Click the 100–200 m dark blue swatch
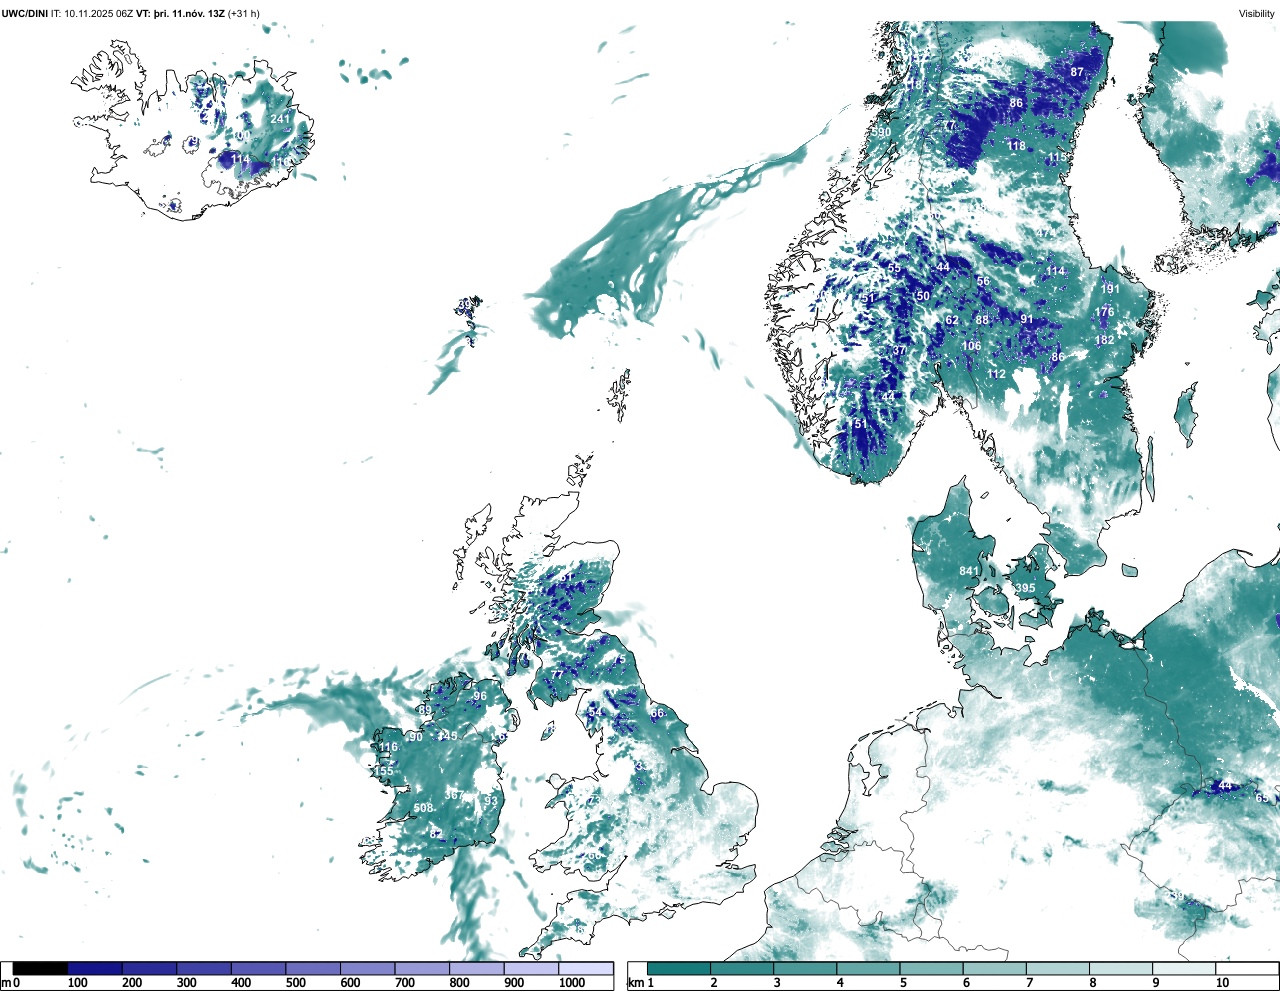 pos(95,968)
